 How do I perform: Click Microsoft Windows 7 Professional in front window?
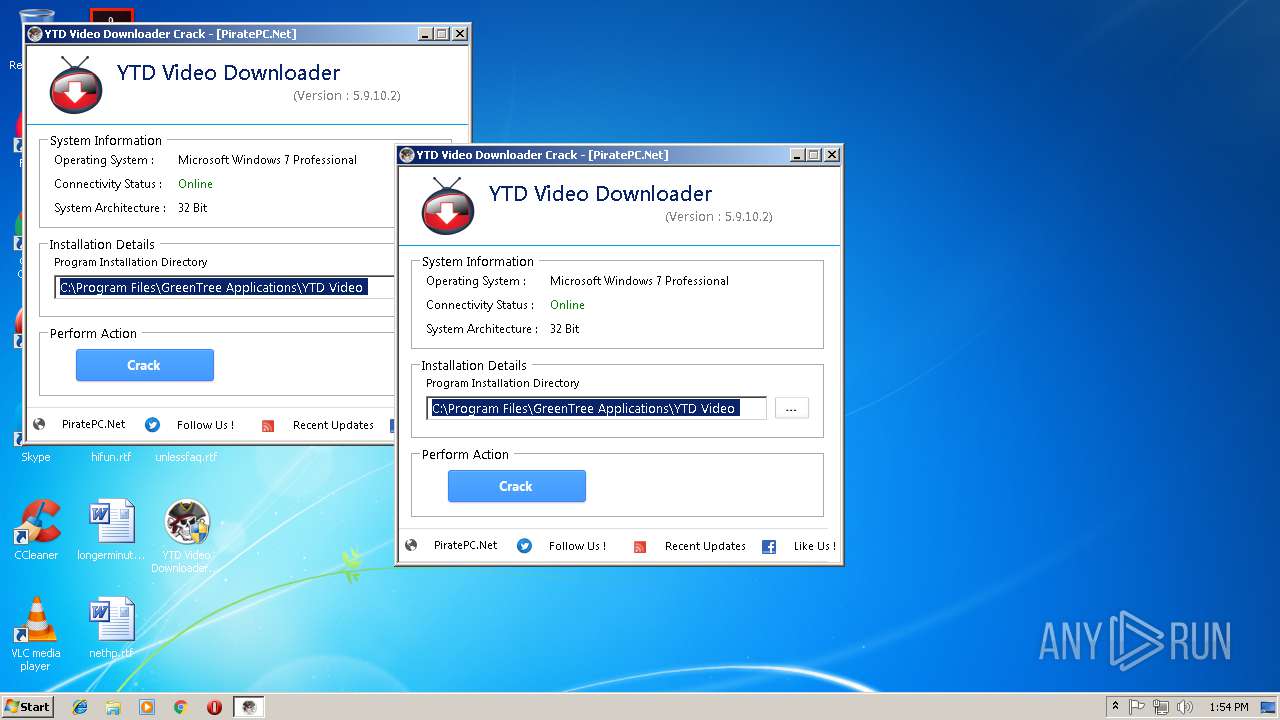click(639, 281)
